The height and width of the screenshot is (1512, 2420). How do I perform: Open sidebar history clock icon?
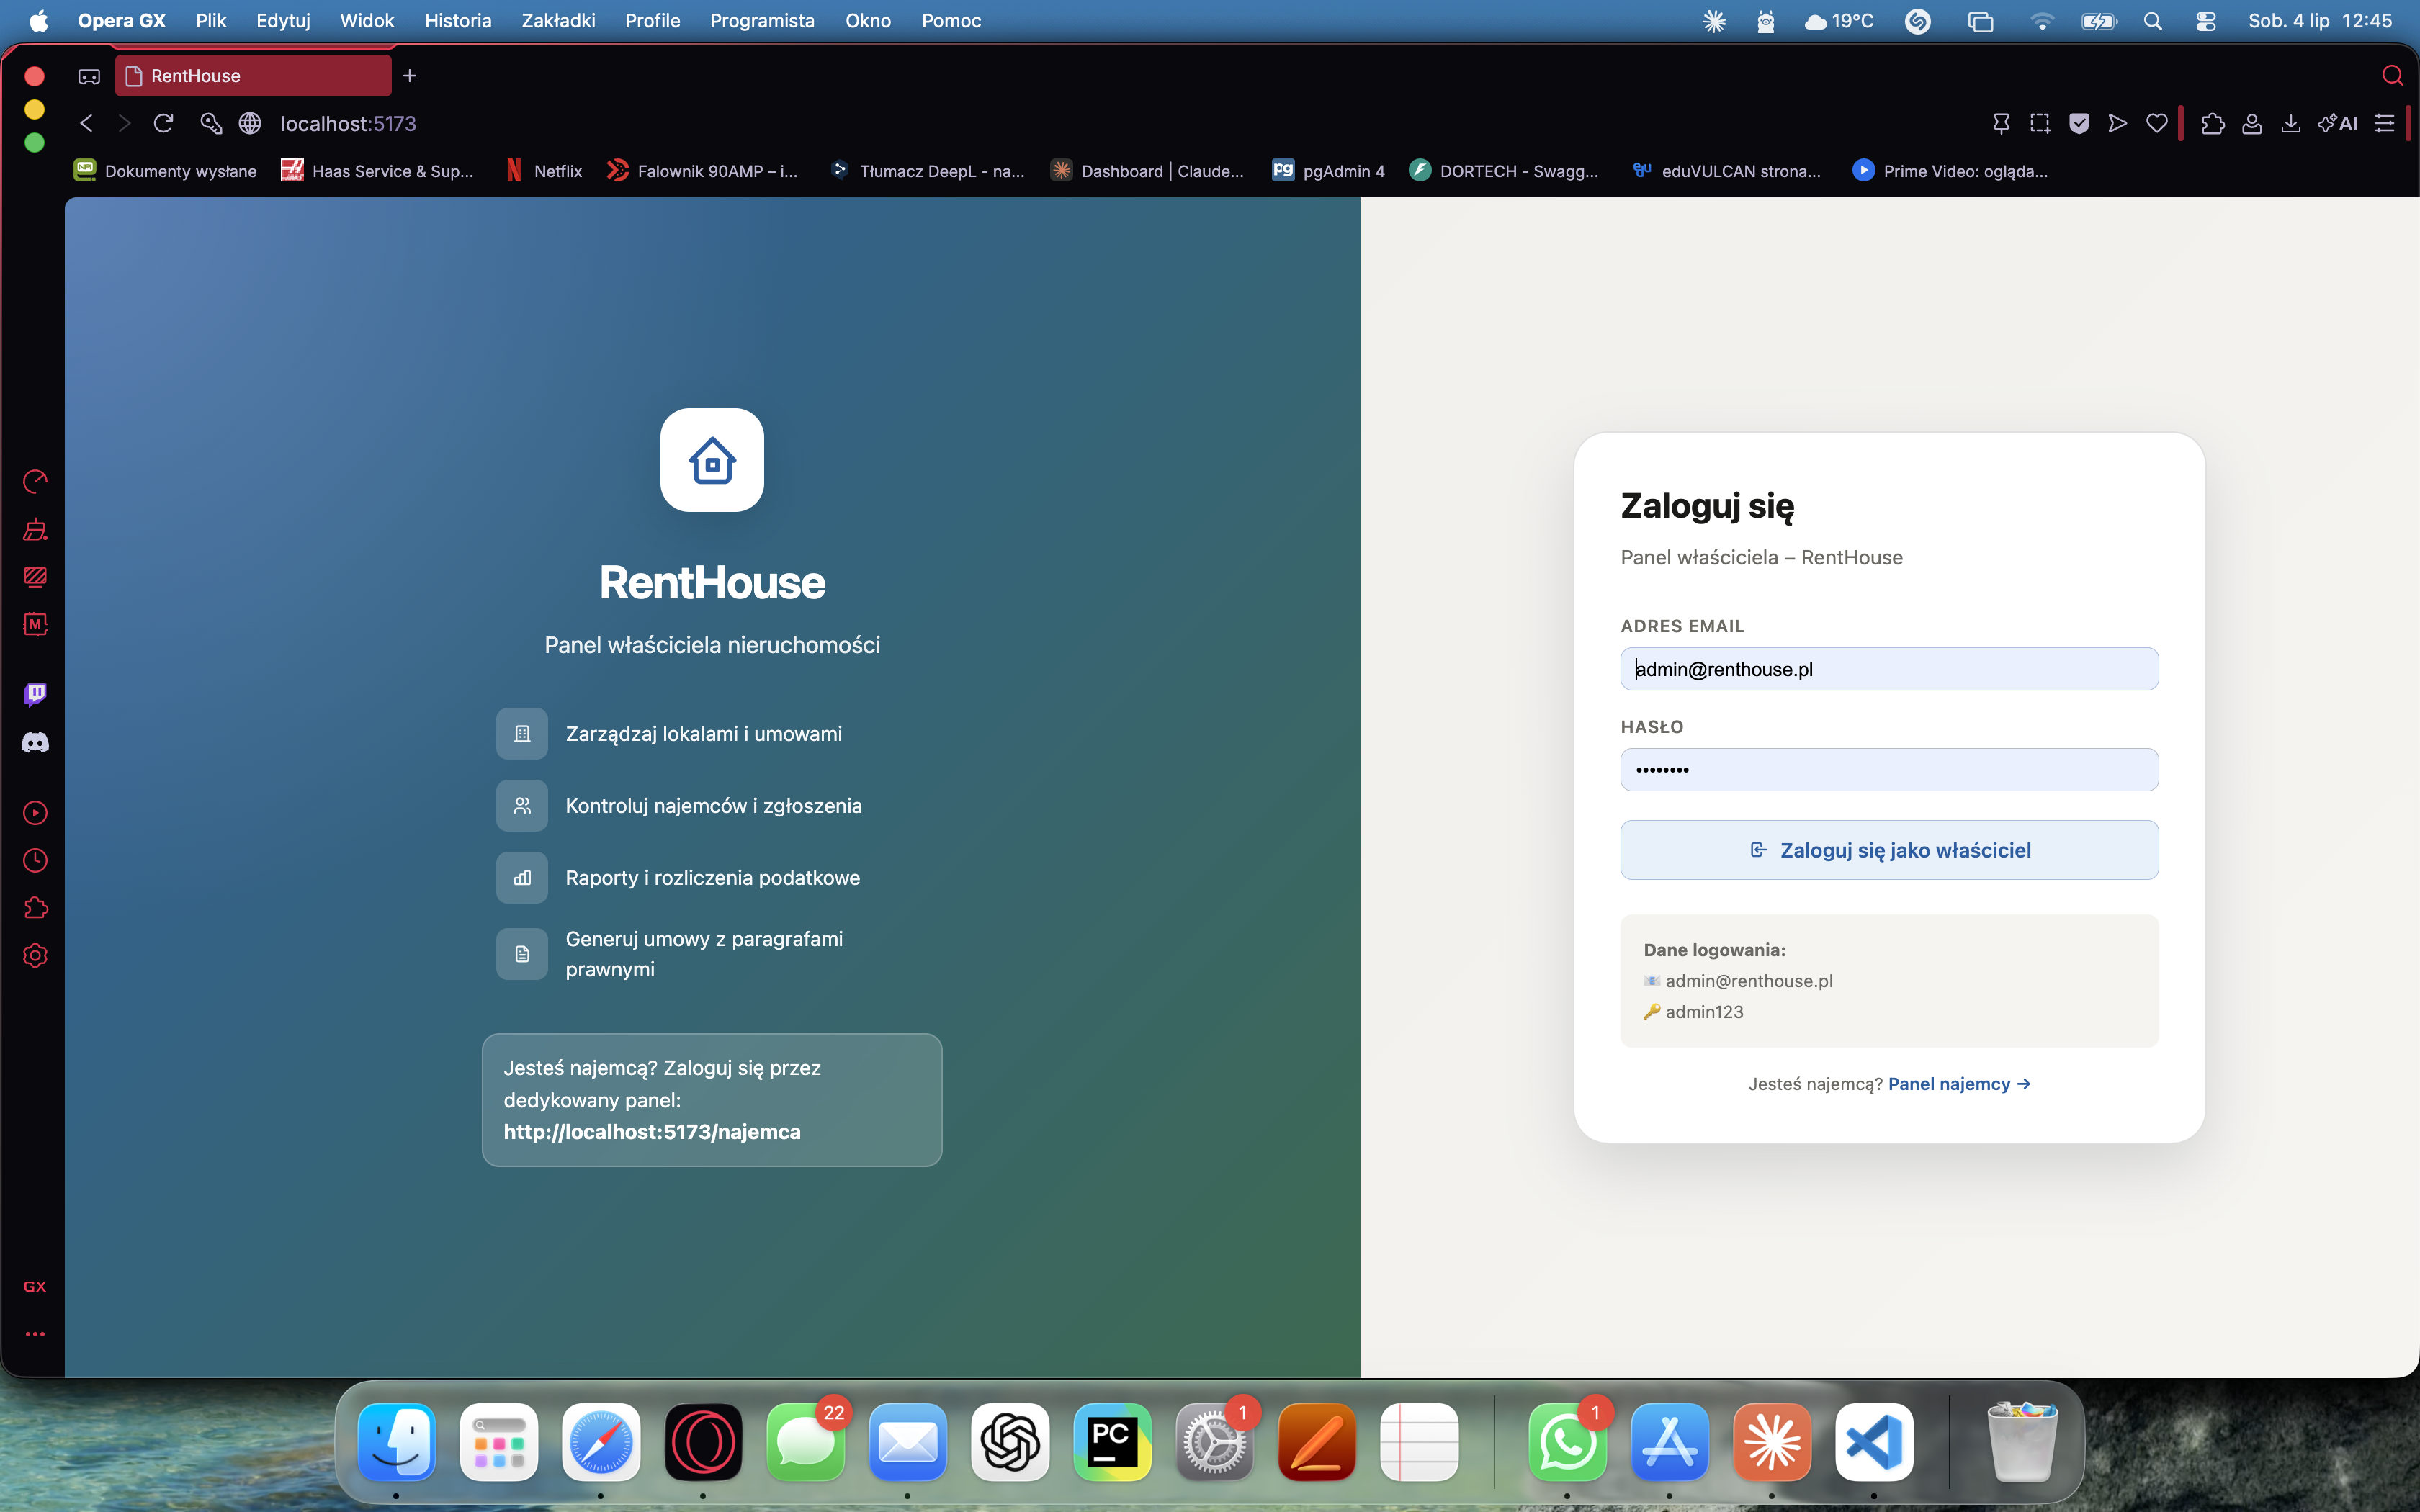35,860
